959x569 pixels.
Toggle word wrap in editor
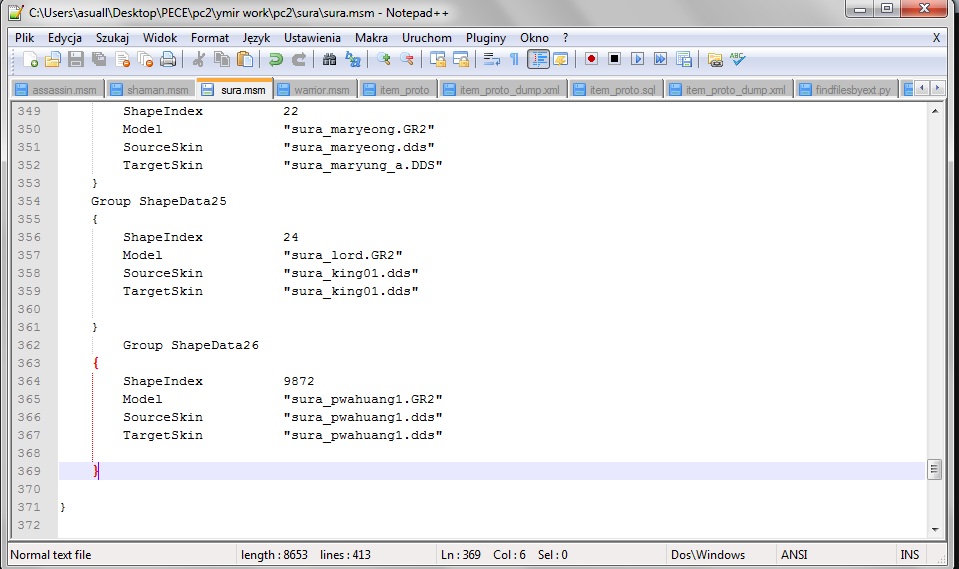pyautogui.click(x=491, y=59)
